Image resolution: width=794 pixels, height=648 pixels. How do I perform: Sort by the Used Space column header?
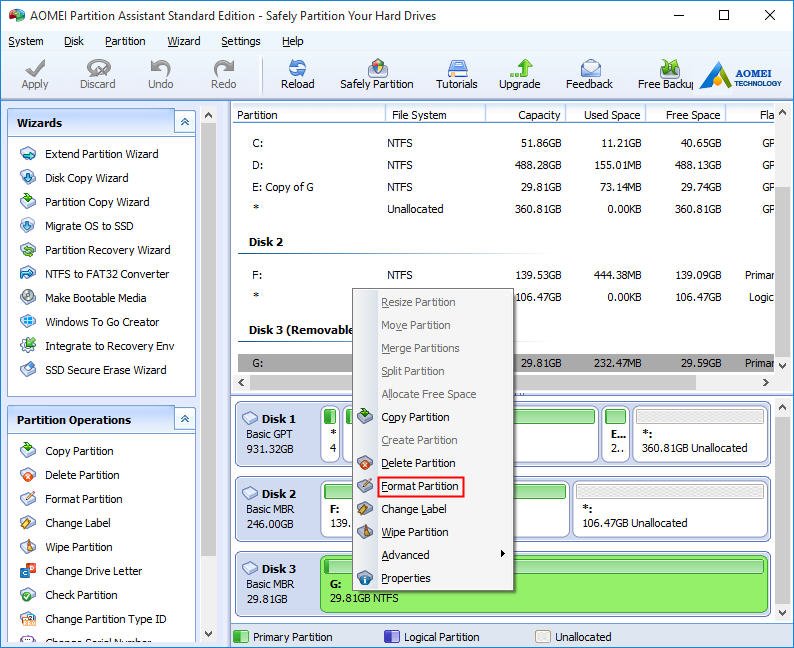(606, 115)
